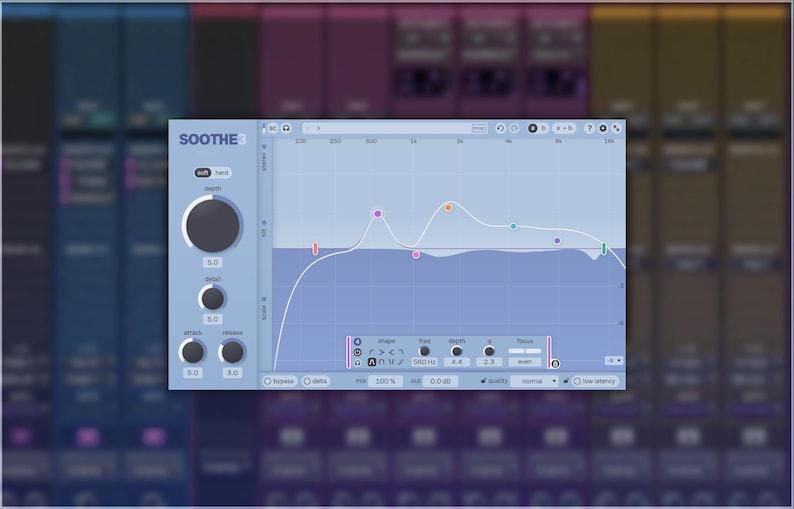This screenshot has width=794, height=509.
Task: Open the sidechain (sc) settings
Action: (272, 128)
